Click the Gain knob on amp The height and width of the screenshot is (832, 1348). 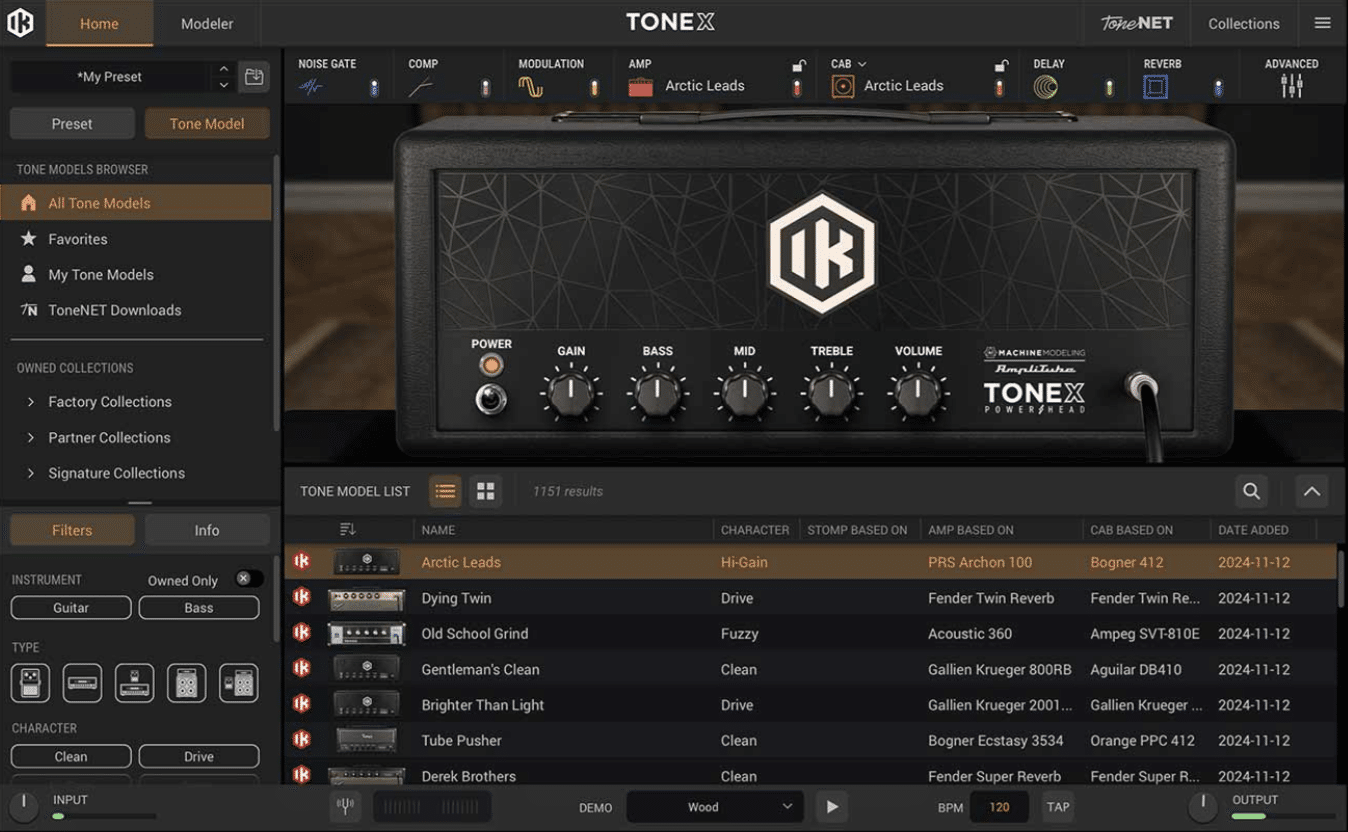tap(571, 392)
